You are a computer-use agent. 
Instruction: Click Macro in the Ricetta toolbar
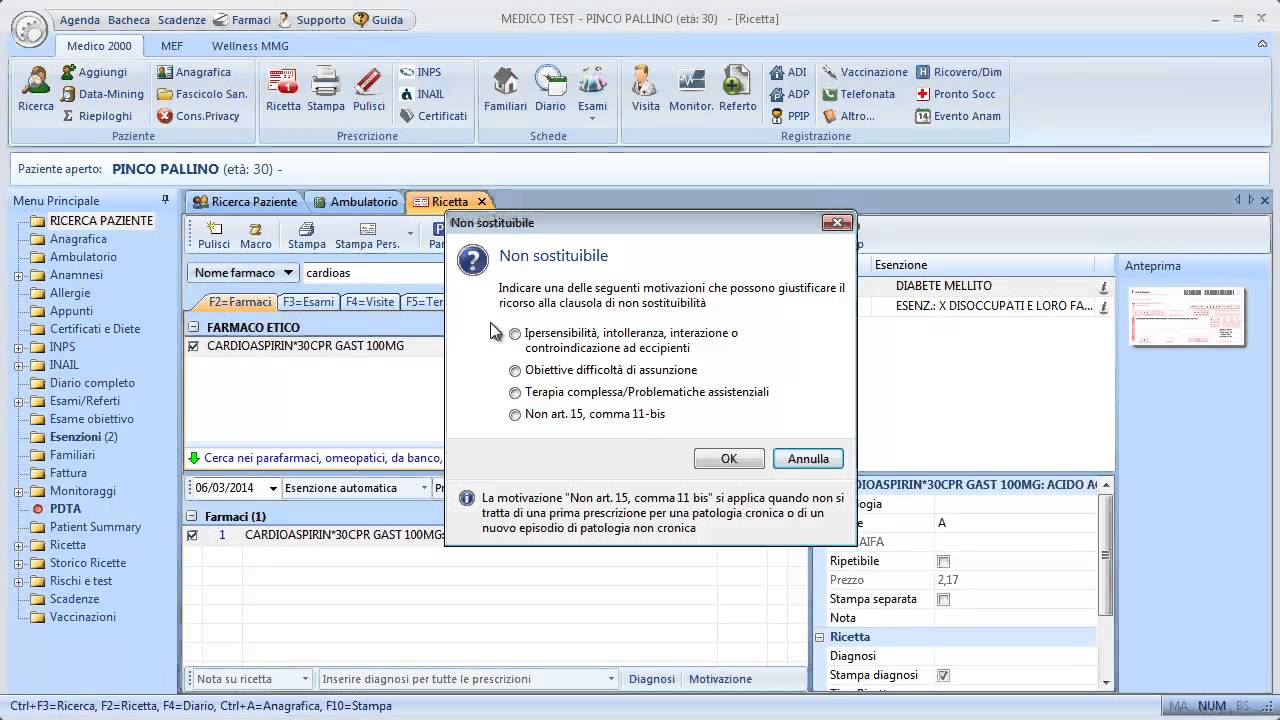coord(255,236)
